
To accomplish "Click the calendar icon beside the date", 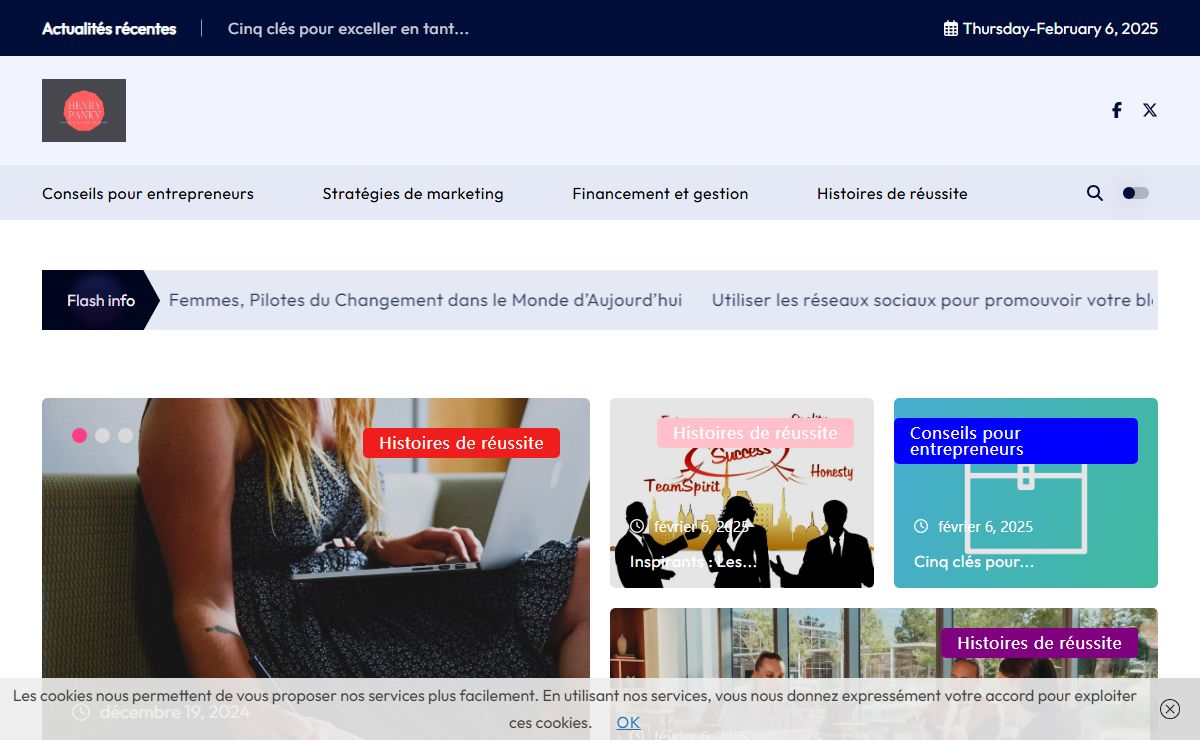I will point(951,28).
